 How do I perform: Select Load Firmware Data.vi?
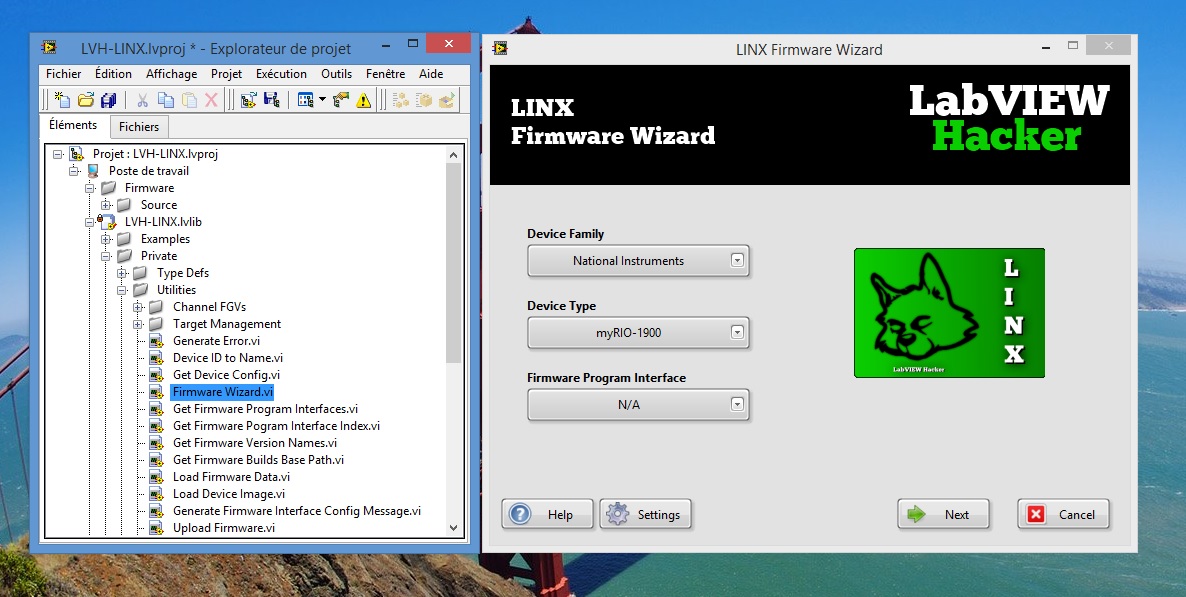[x=231, y=477]
